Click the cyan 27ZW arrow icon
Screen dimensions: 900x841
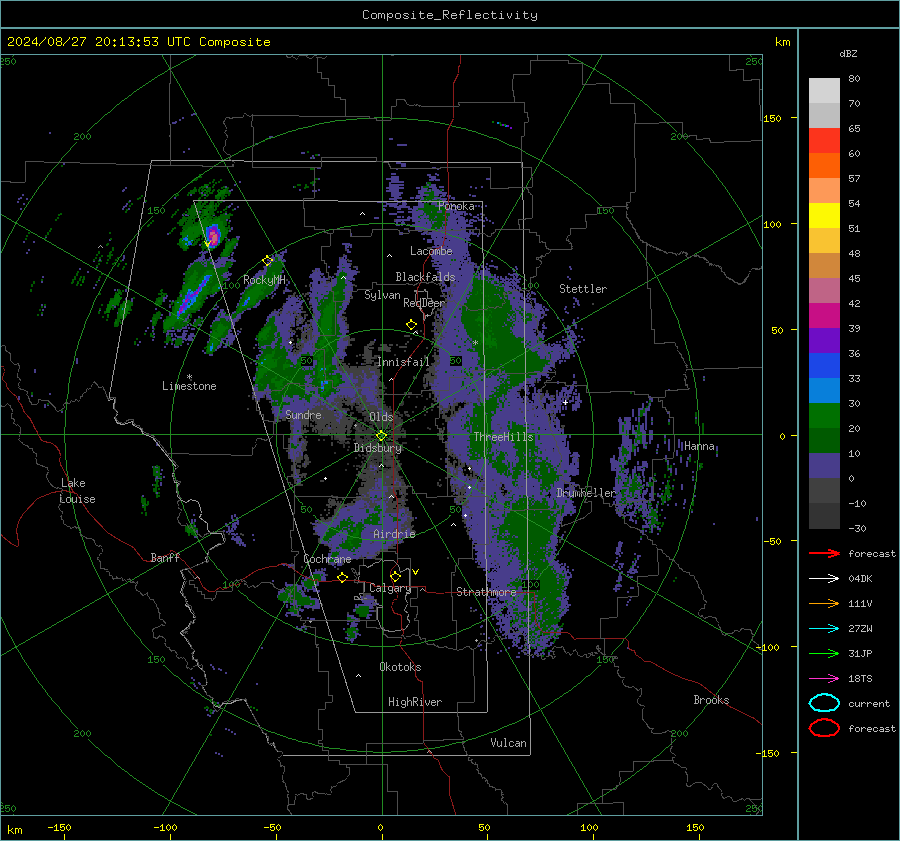(824, 629)
